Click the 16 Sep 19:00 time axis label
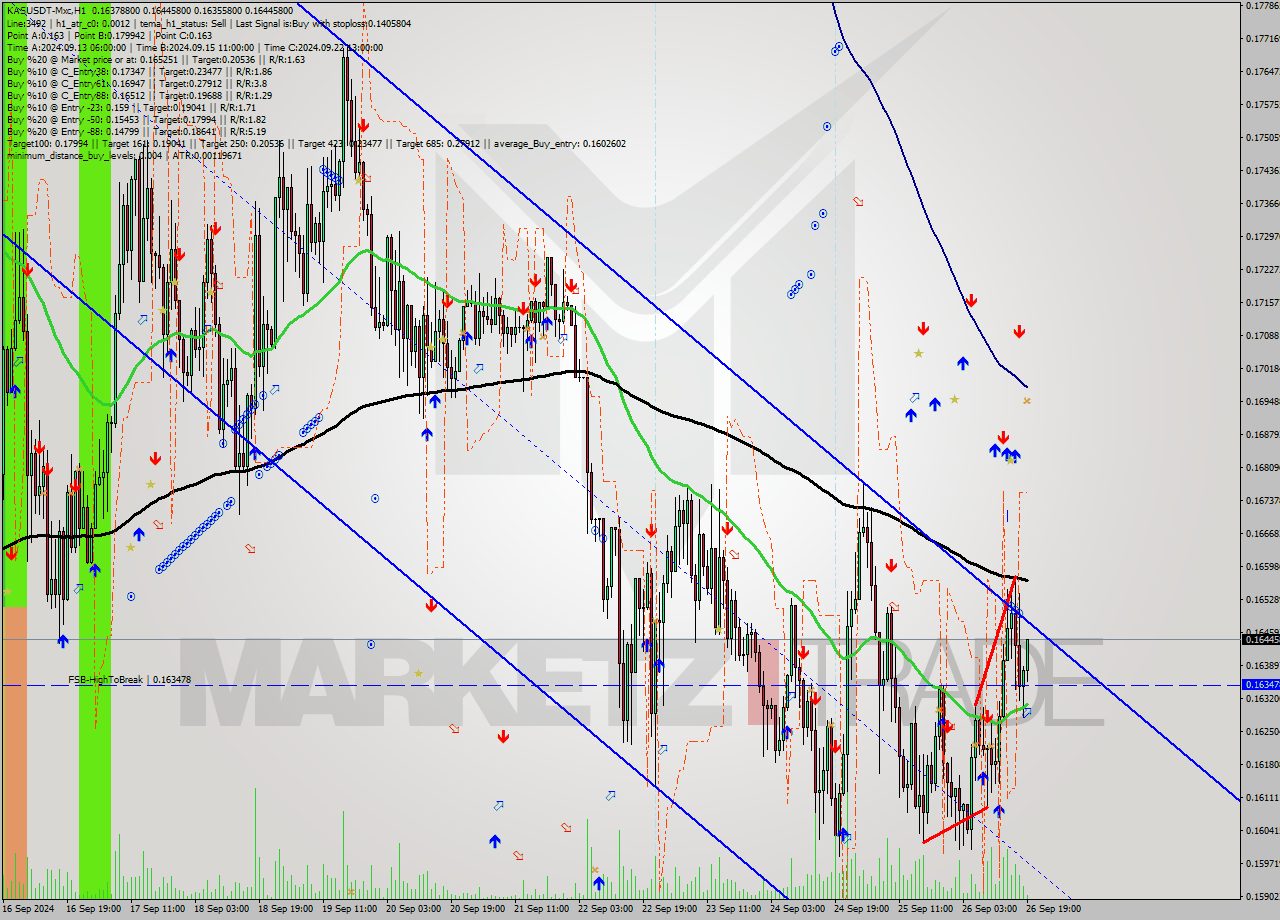1280x920 pixels. [x=93, y=909]
